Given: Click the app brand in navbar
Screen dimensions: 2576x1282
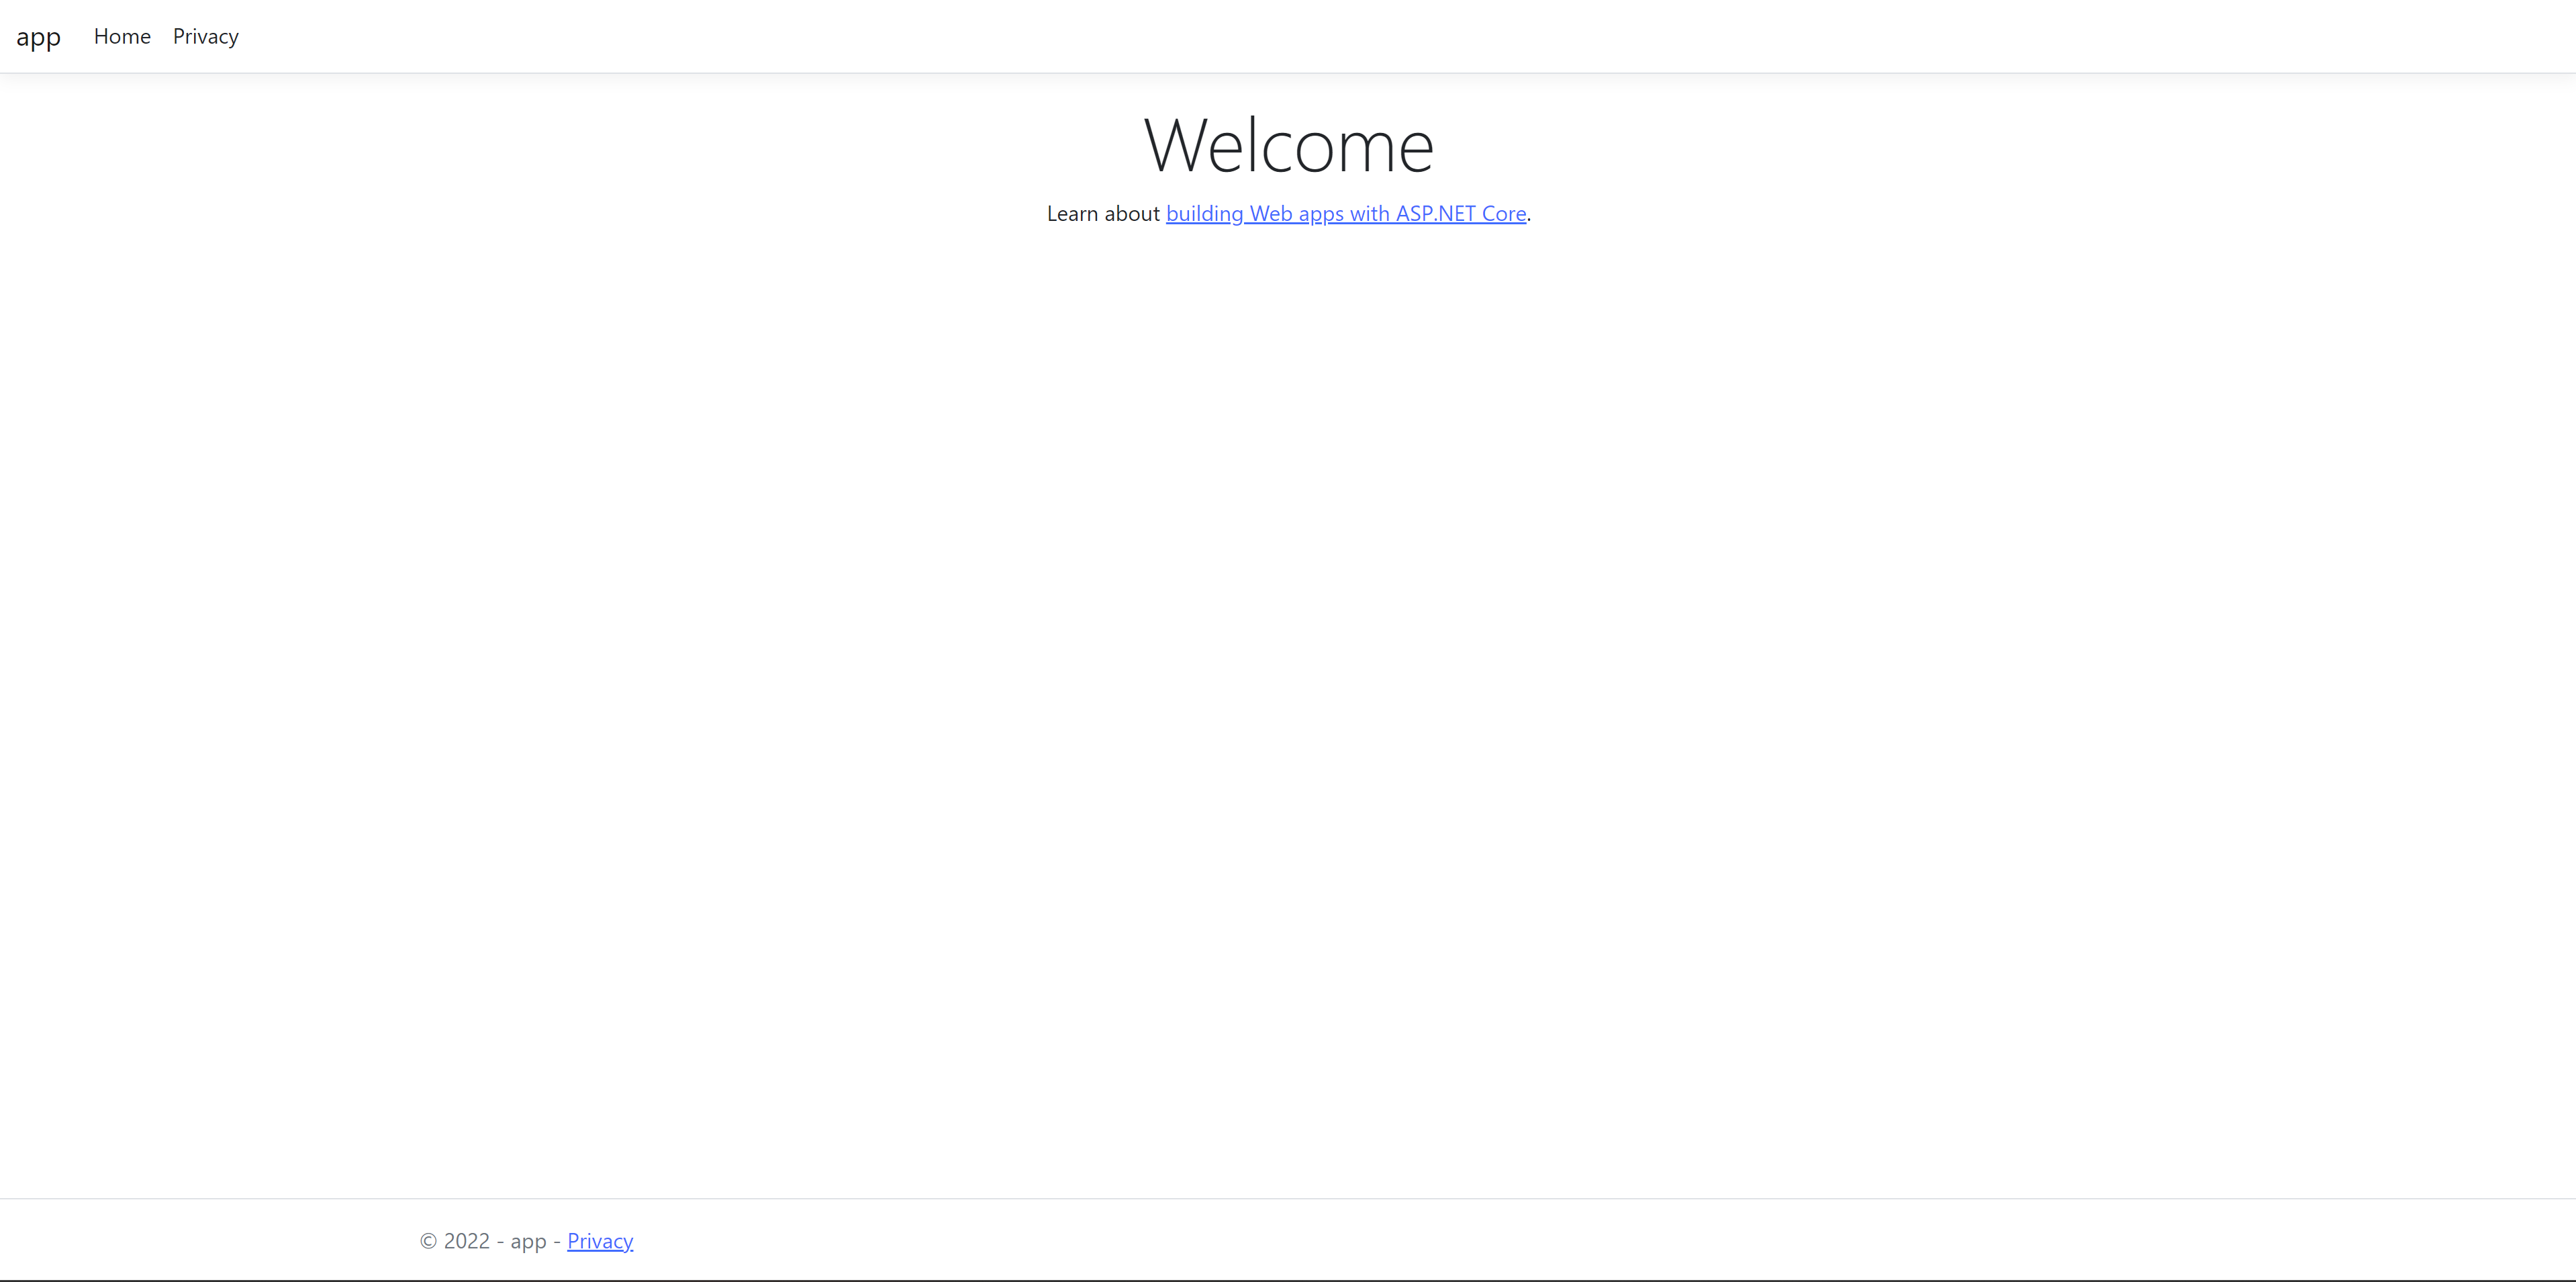Looking at the screenshot, I should 38,37.
